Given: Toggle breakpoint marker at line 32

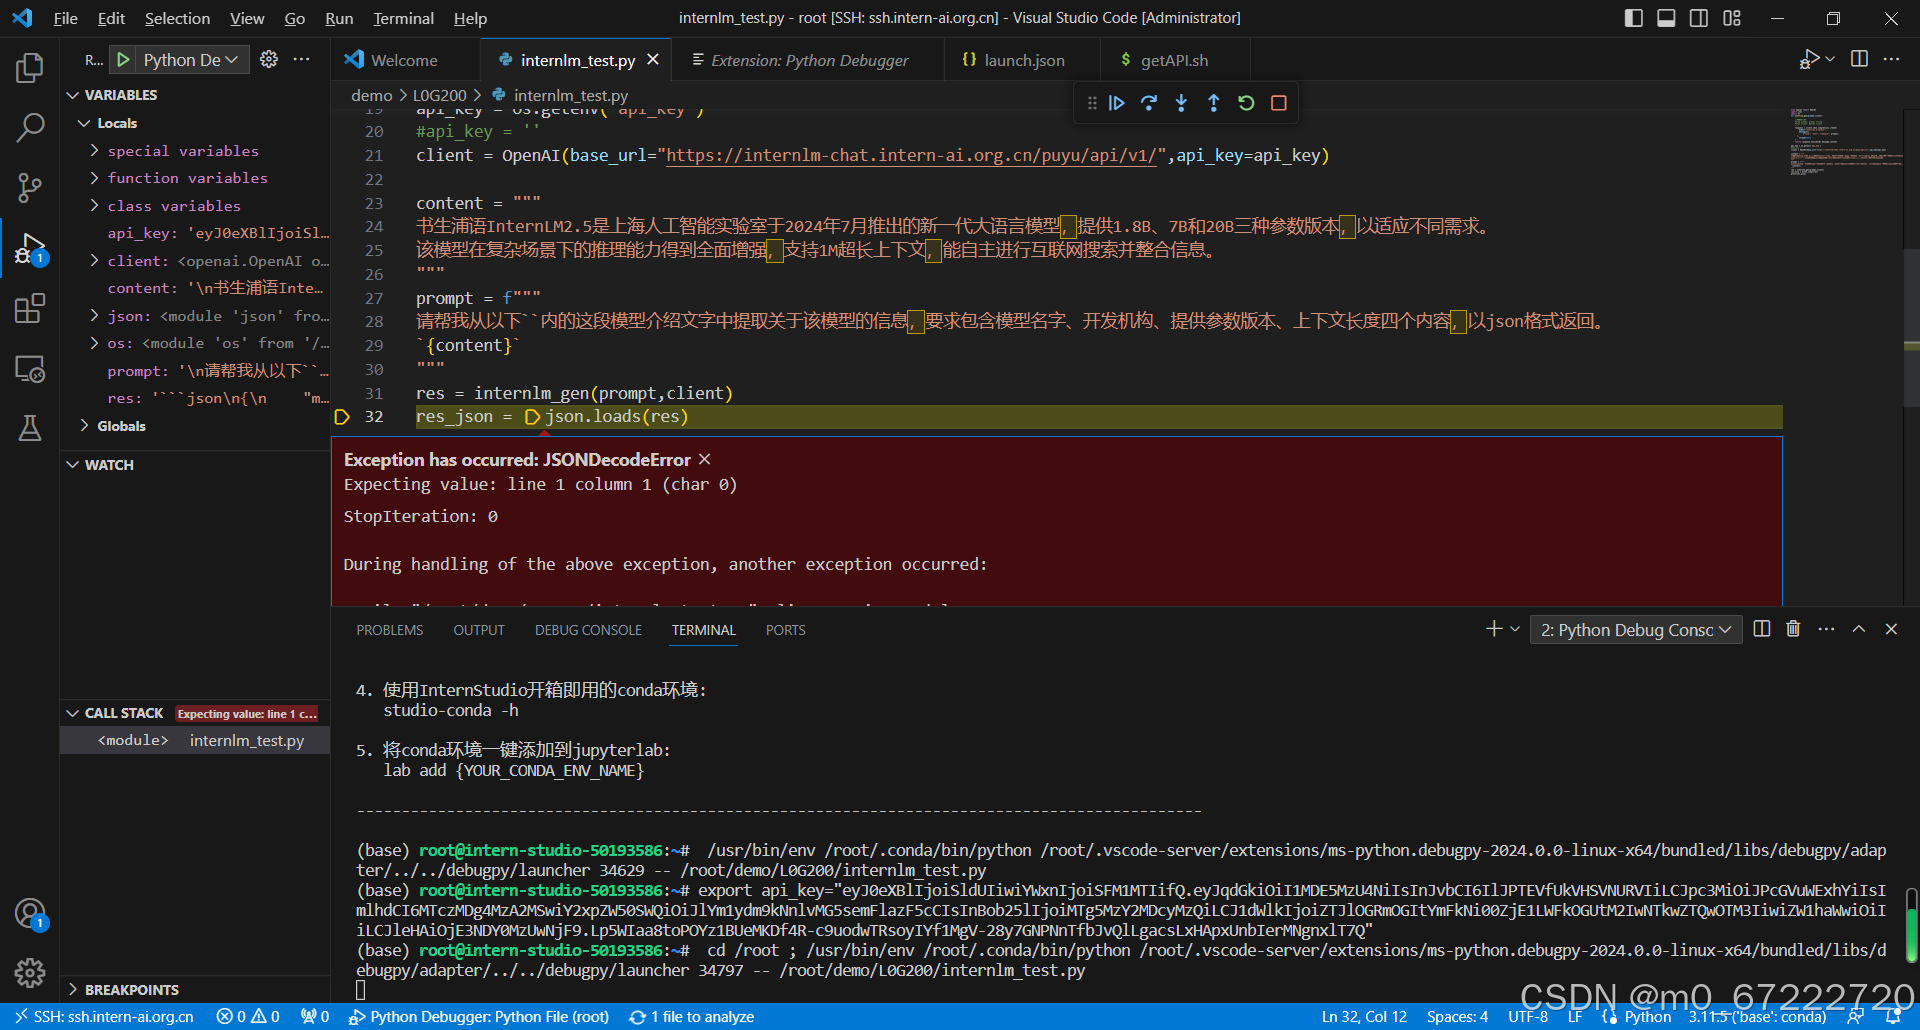Looking at the screenshot, I should (342, 417).
